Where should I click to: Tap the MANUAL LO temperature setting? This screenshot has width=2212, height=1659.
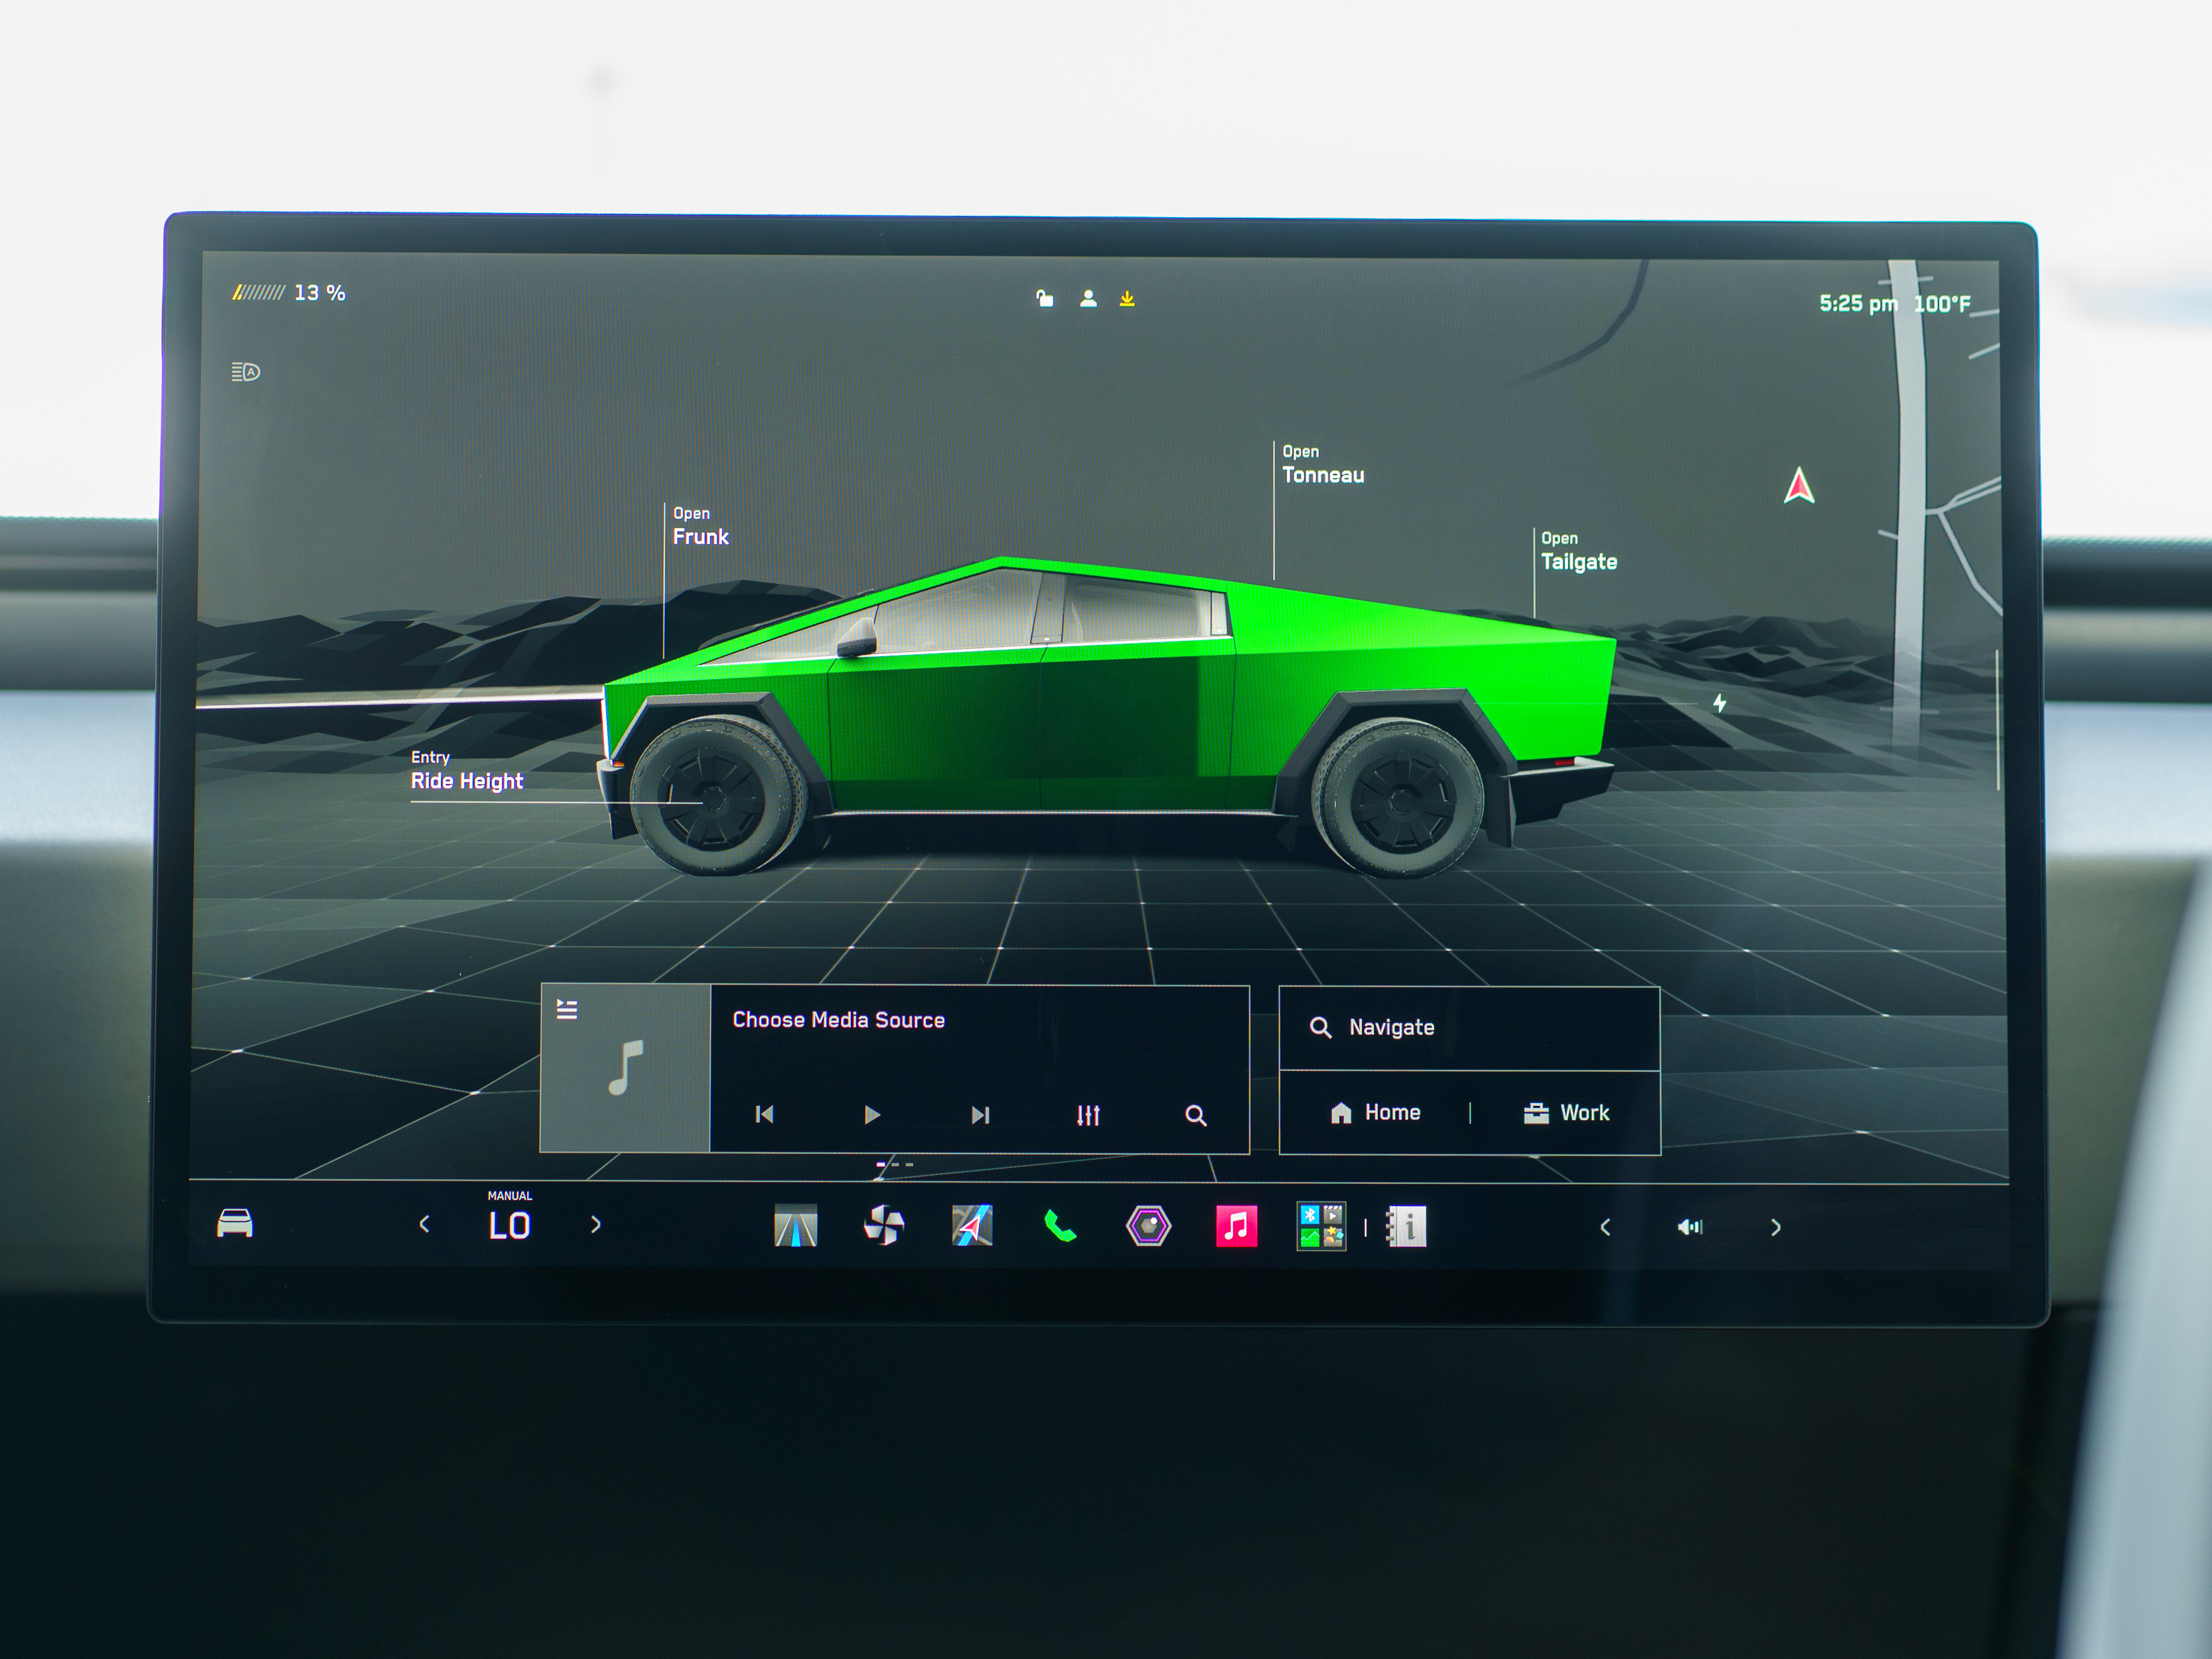click(509, 1217)
